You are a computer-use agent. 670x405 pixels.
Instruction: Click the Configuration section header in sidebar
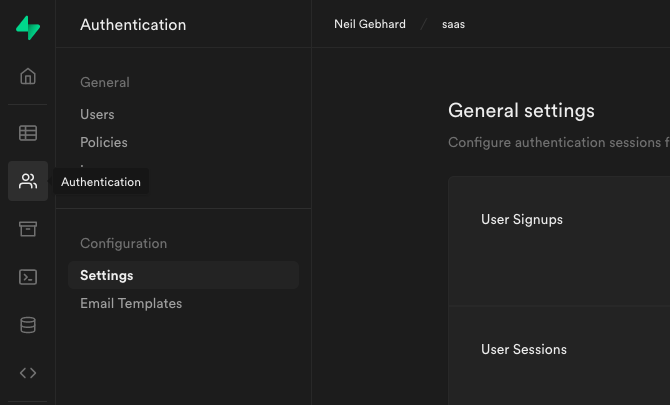(123, 244)
